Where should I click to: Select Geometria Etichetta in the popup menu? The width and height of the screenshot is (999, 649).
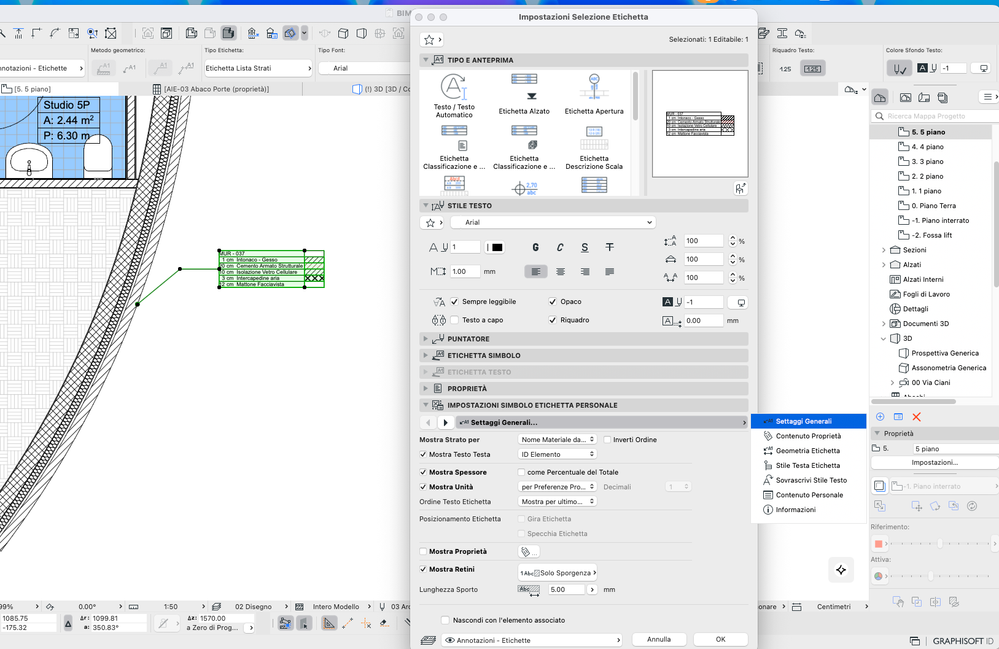tap(808, 451)
